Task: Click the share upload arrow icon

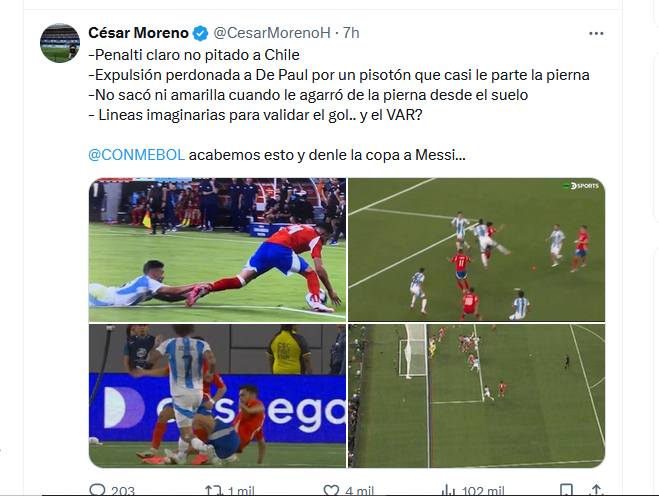Action: [x=596, y=490]
